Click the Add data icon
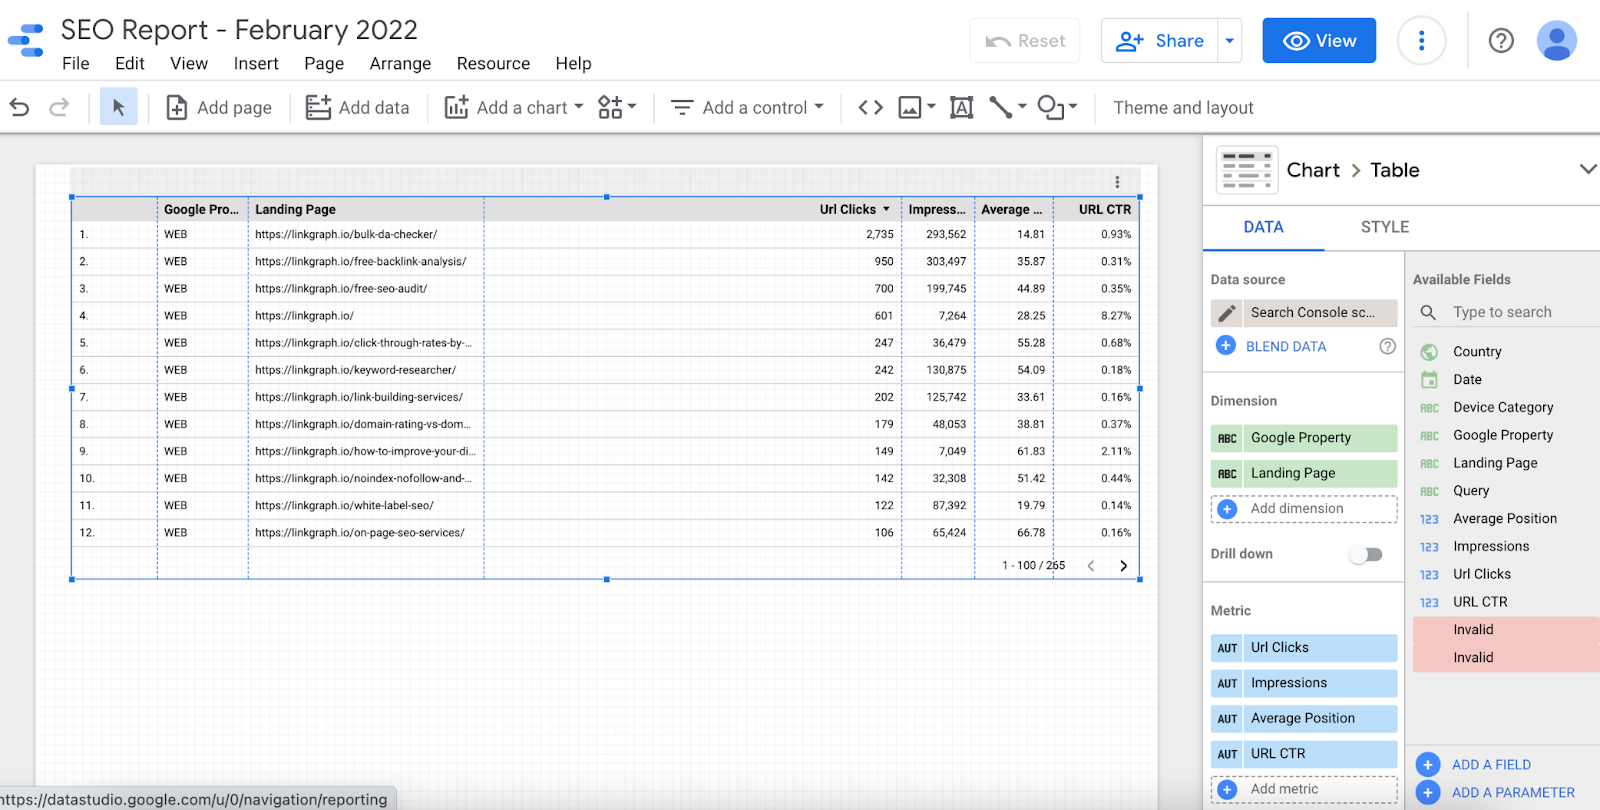This screenshot has width=1600, height=810. [x=318, y=107]
